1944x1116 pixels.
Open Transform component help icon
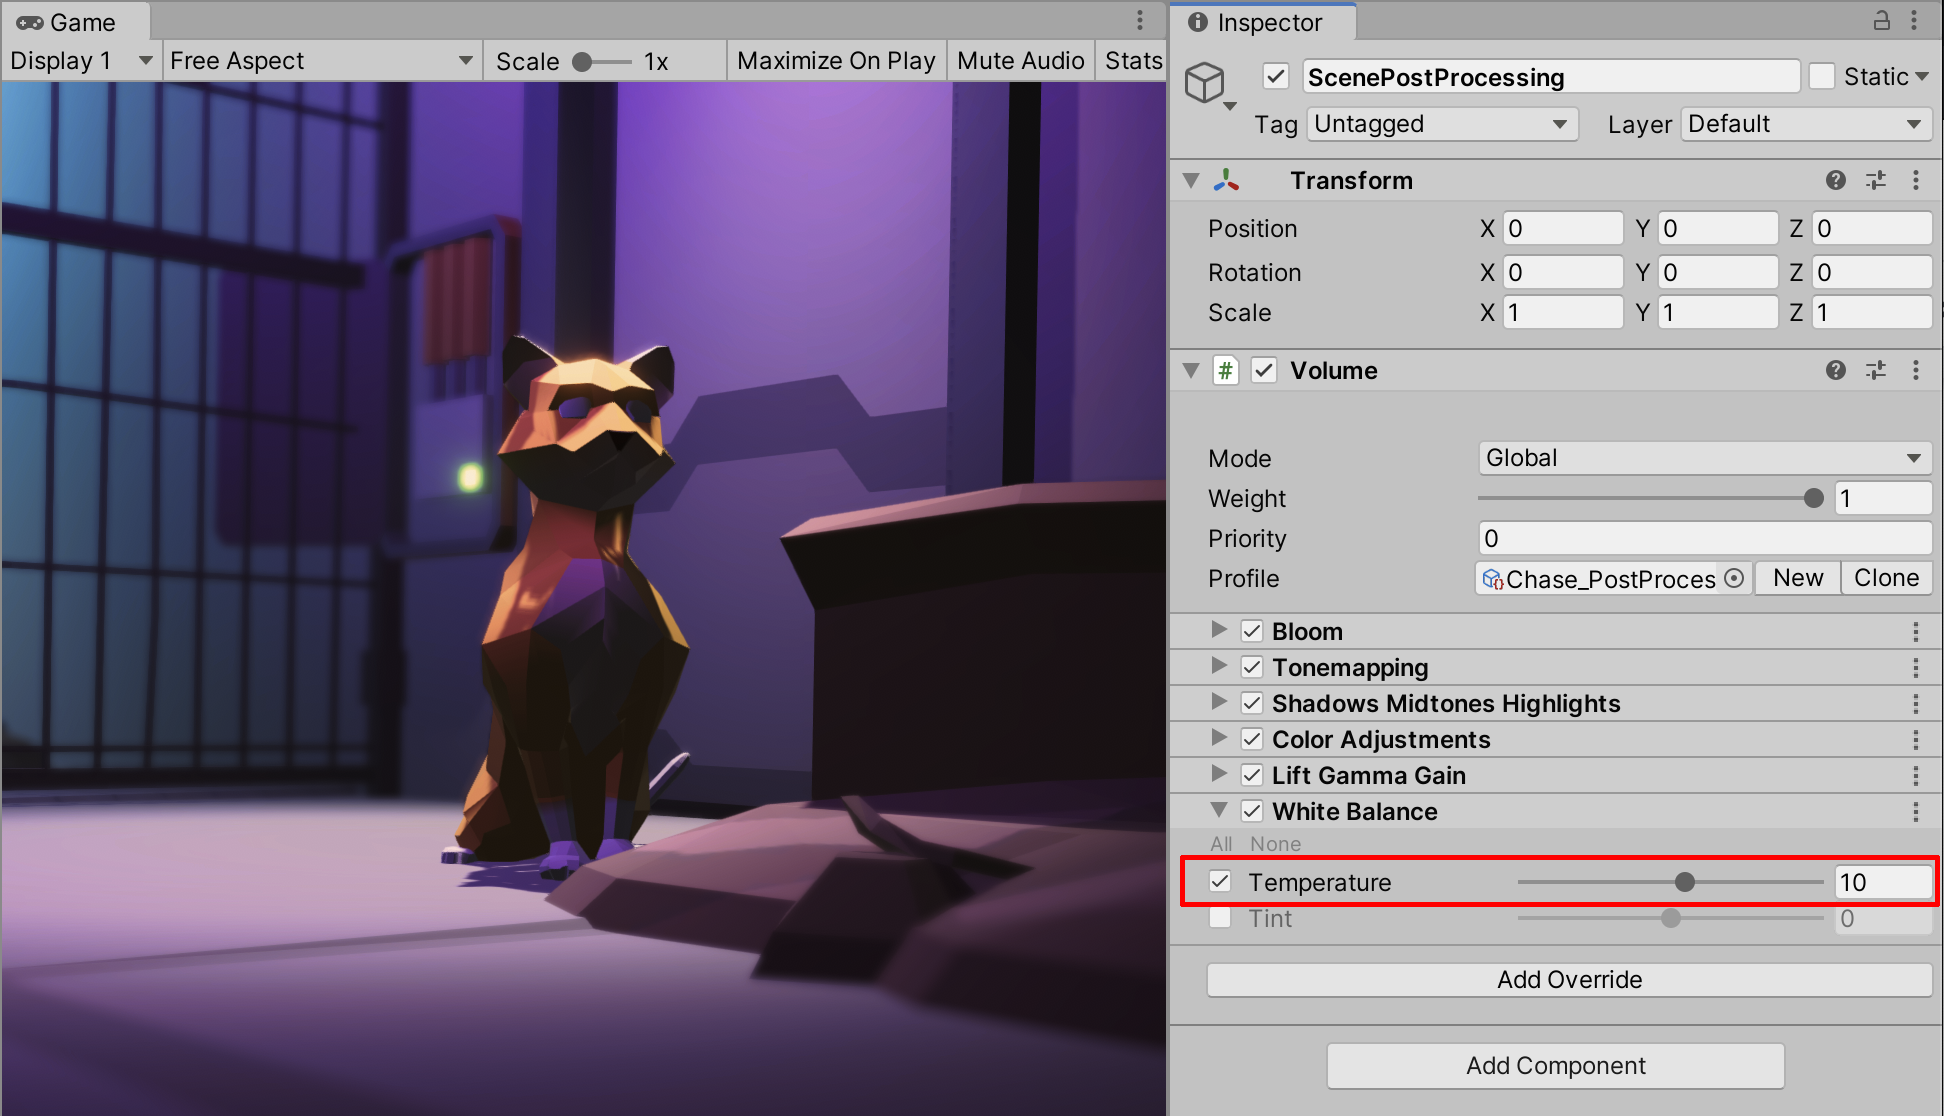(x=1835, y=180)
